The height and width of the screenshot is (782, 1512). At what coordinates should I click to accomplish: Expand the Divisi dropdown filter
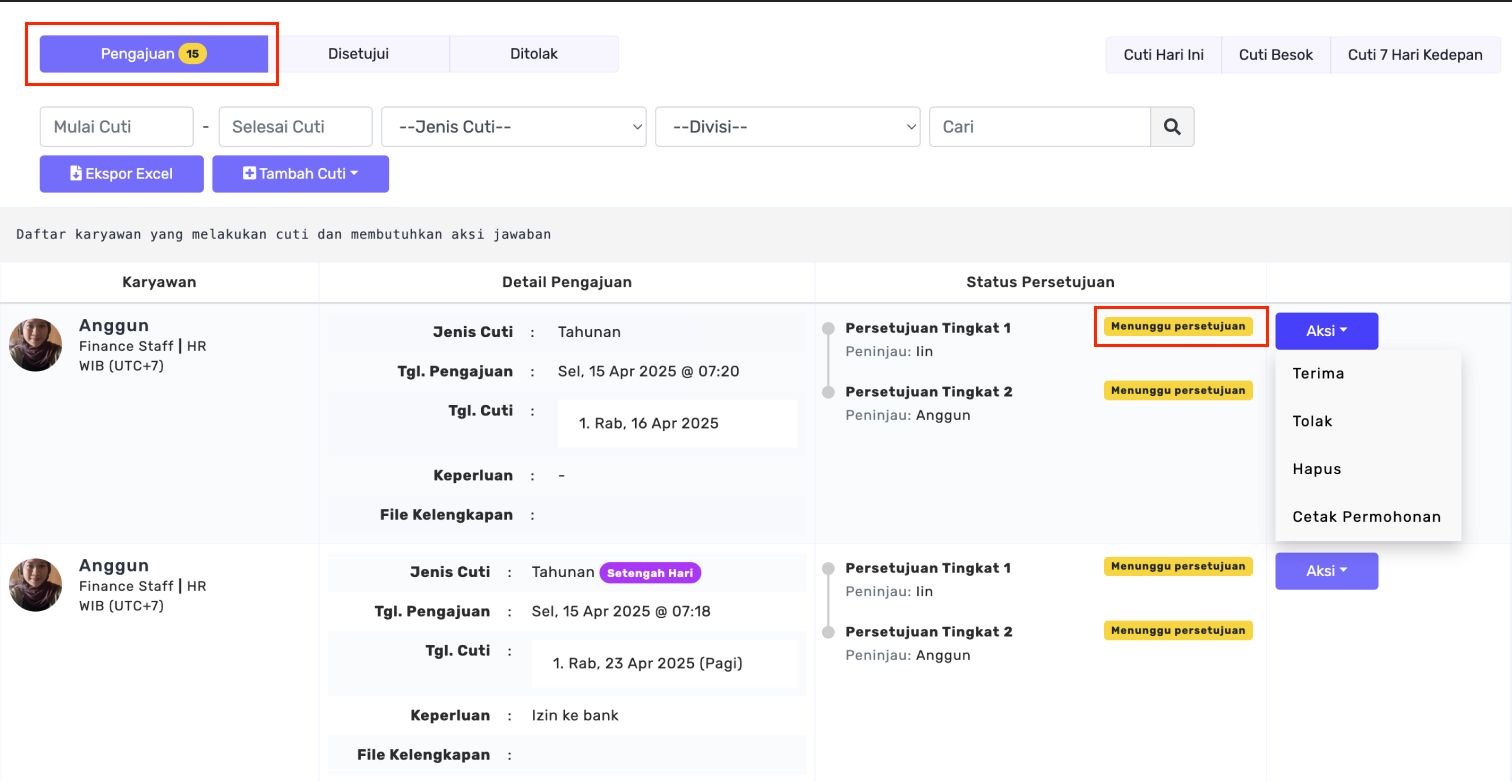(787, 127)
